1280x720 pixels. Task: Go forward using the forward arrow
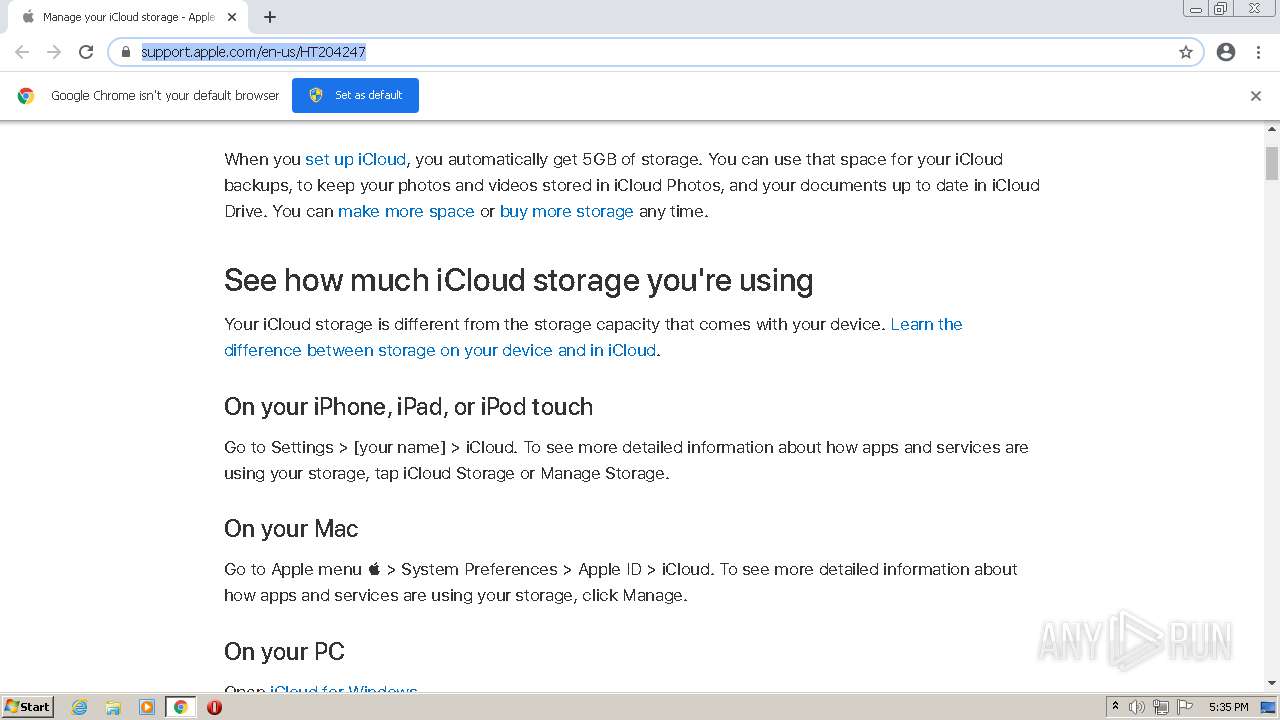(x=54, y=52)
